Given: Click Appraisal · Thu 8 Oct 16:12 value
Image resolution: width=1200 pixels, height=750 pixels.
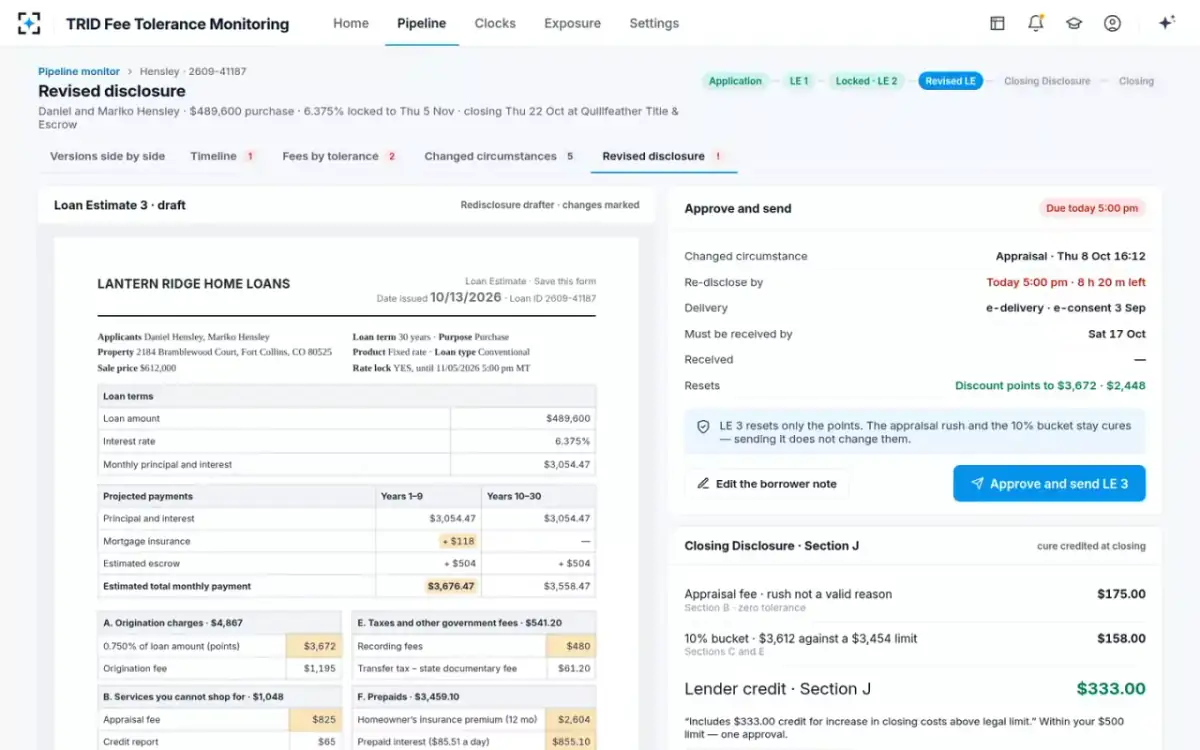Looking at the screenshot, I should (x=1071, y=256).
